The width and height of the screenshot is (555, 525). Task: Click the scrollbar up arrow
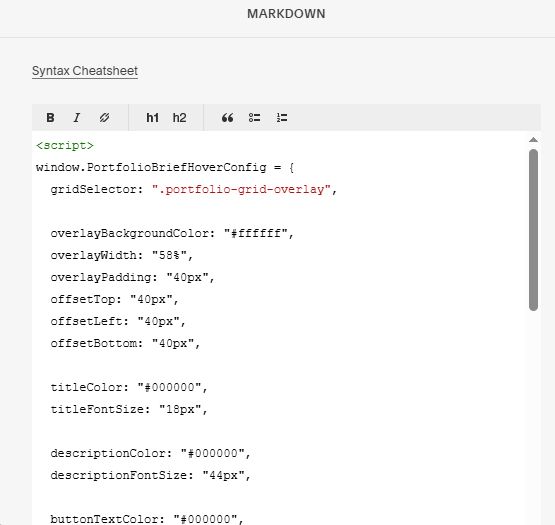pos(533,140)
